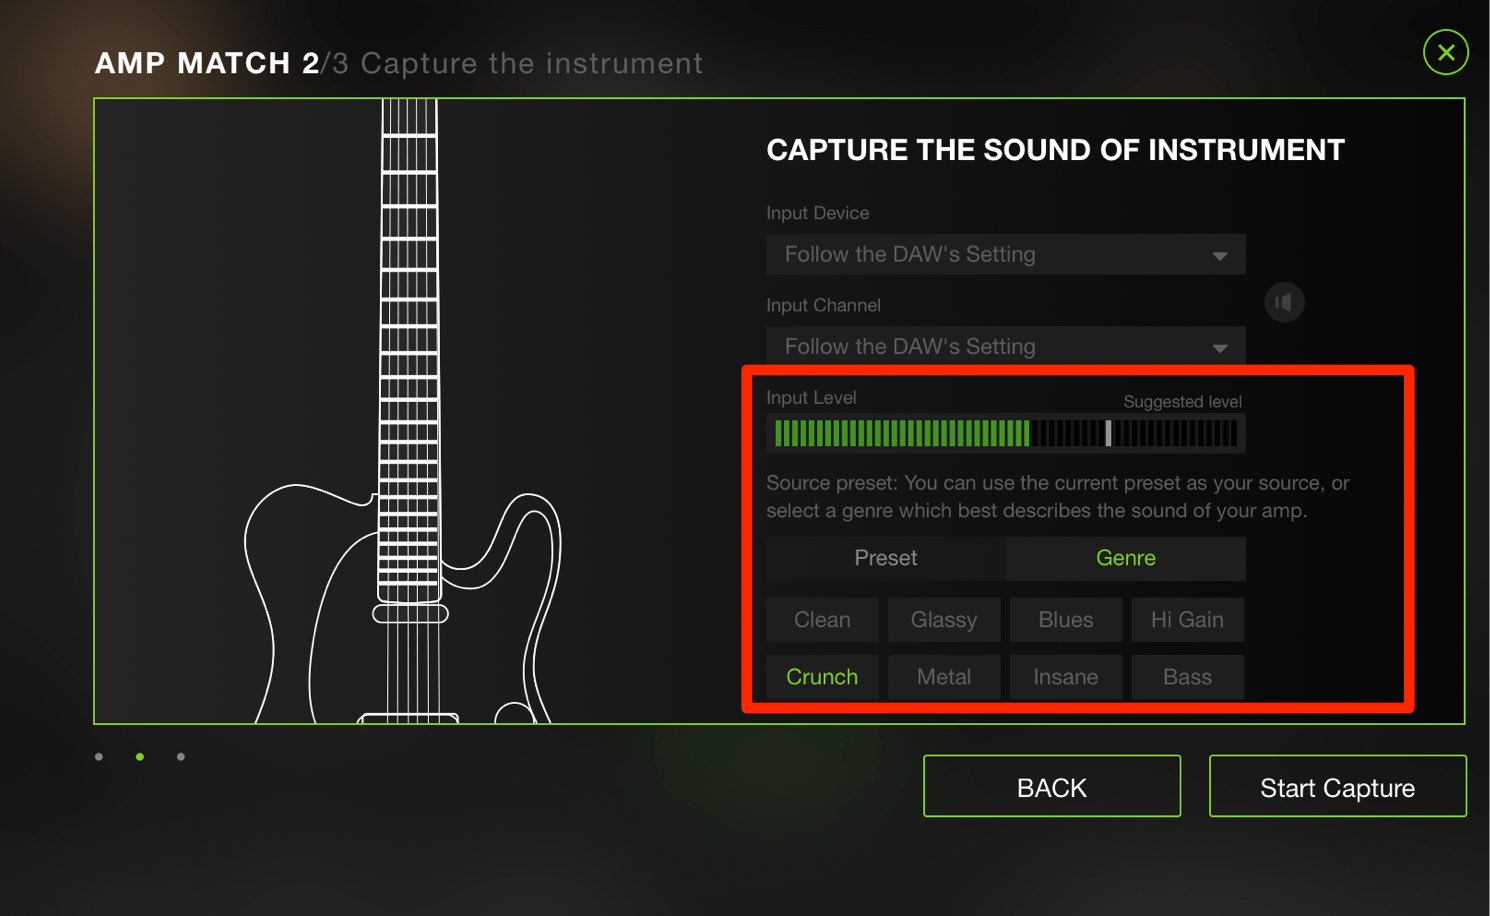Screen dimensions: 1490x916
Task: Click the 'Input Device' label
Action: [817, 213]
